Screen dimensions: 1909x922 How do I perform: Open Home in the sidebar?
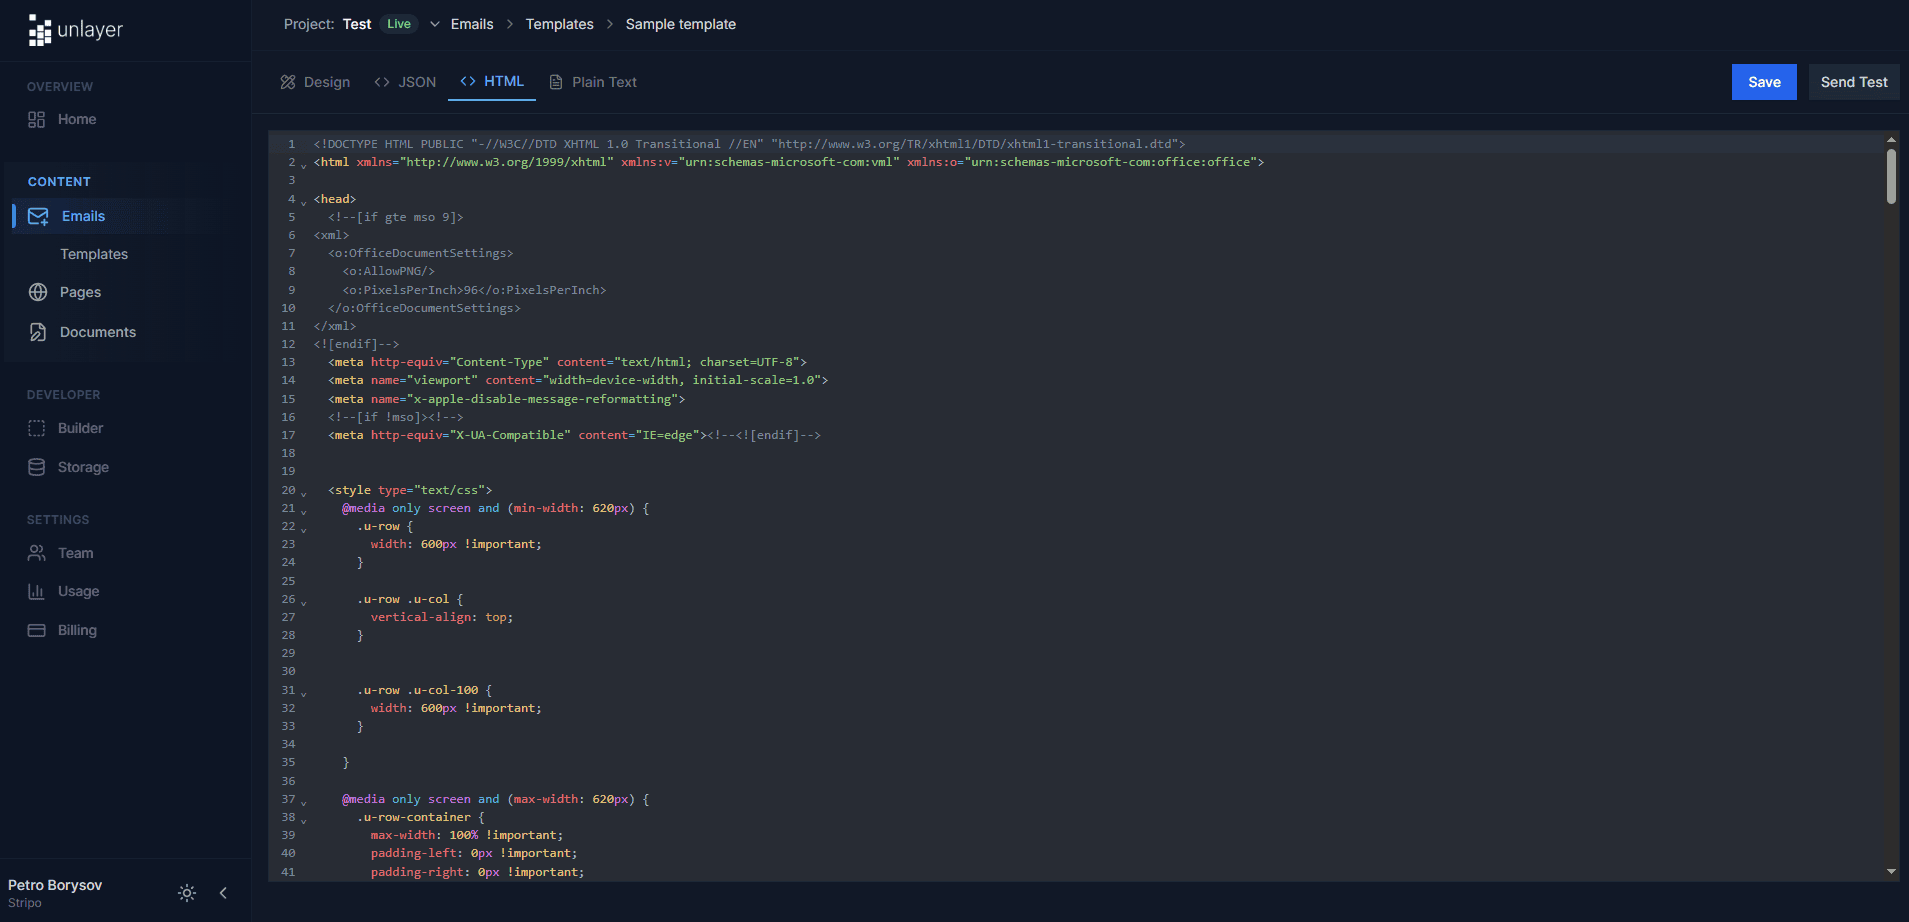tap(77, 119)
